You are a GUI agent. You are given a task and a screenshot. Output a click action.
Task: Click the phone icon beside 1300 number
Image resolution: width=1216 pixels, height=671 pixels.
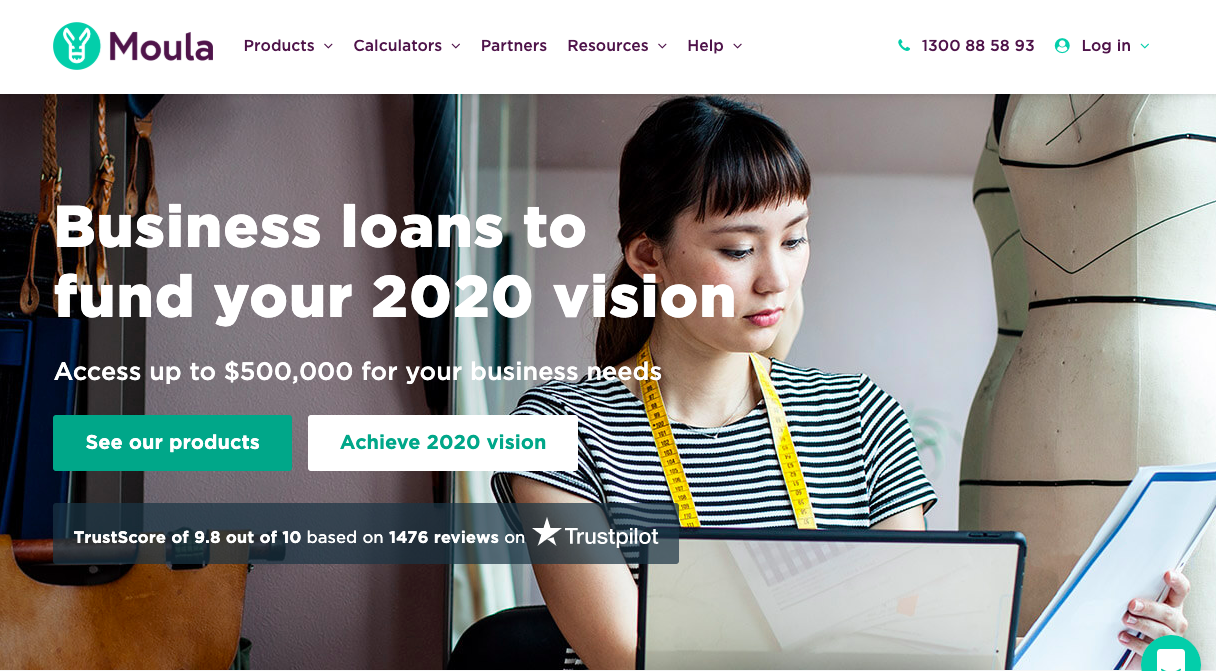904,46
